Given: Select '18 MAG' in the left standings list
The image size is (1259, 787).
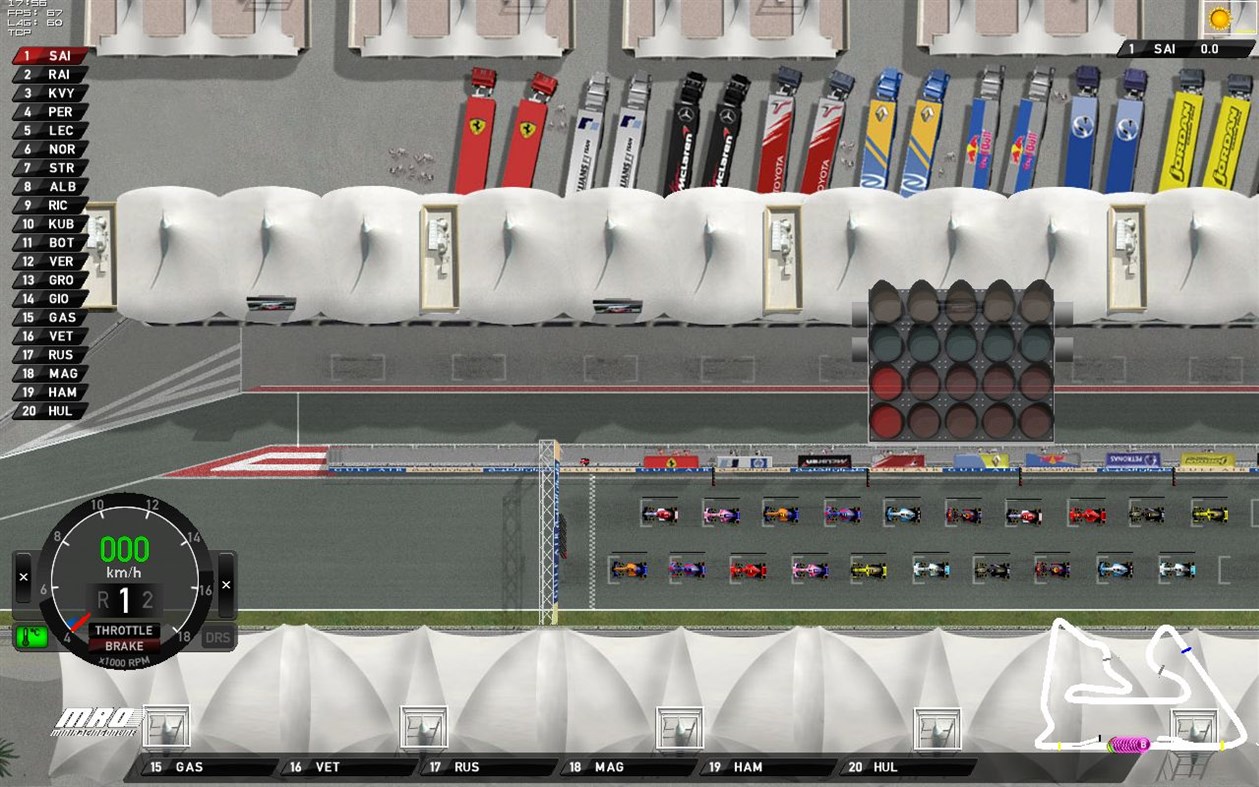Looking at the screenshot, I should coord(49,373).
